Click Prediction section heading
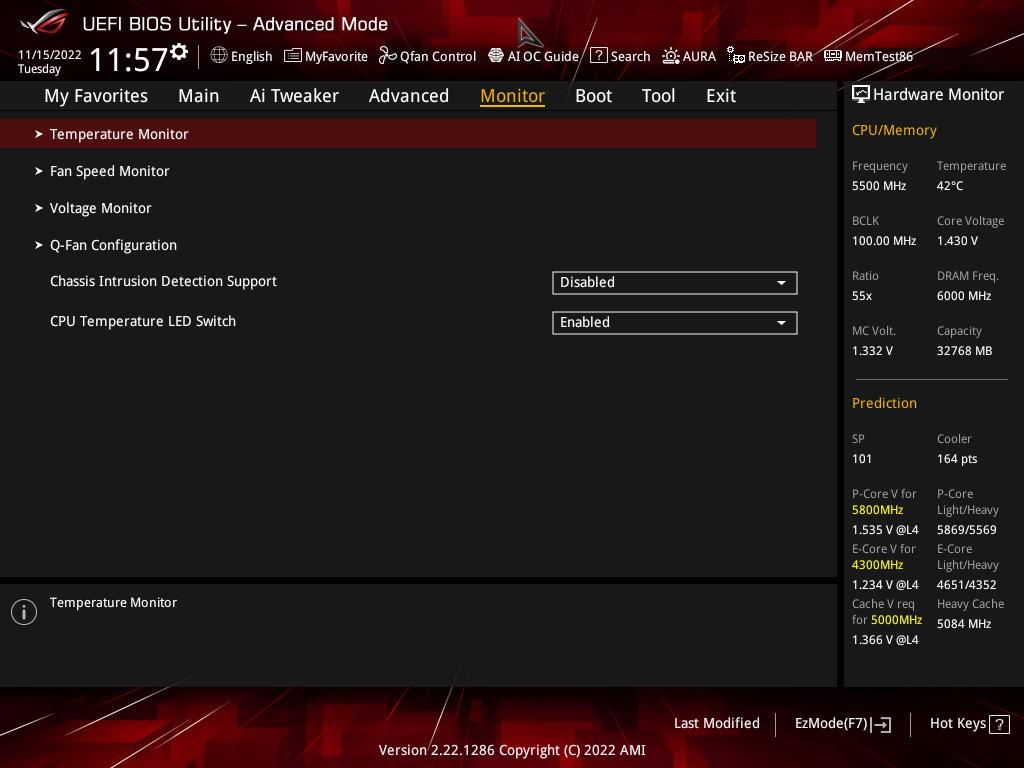The height and width of the screenshot is (768, 1024). (884, 403)
